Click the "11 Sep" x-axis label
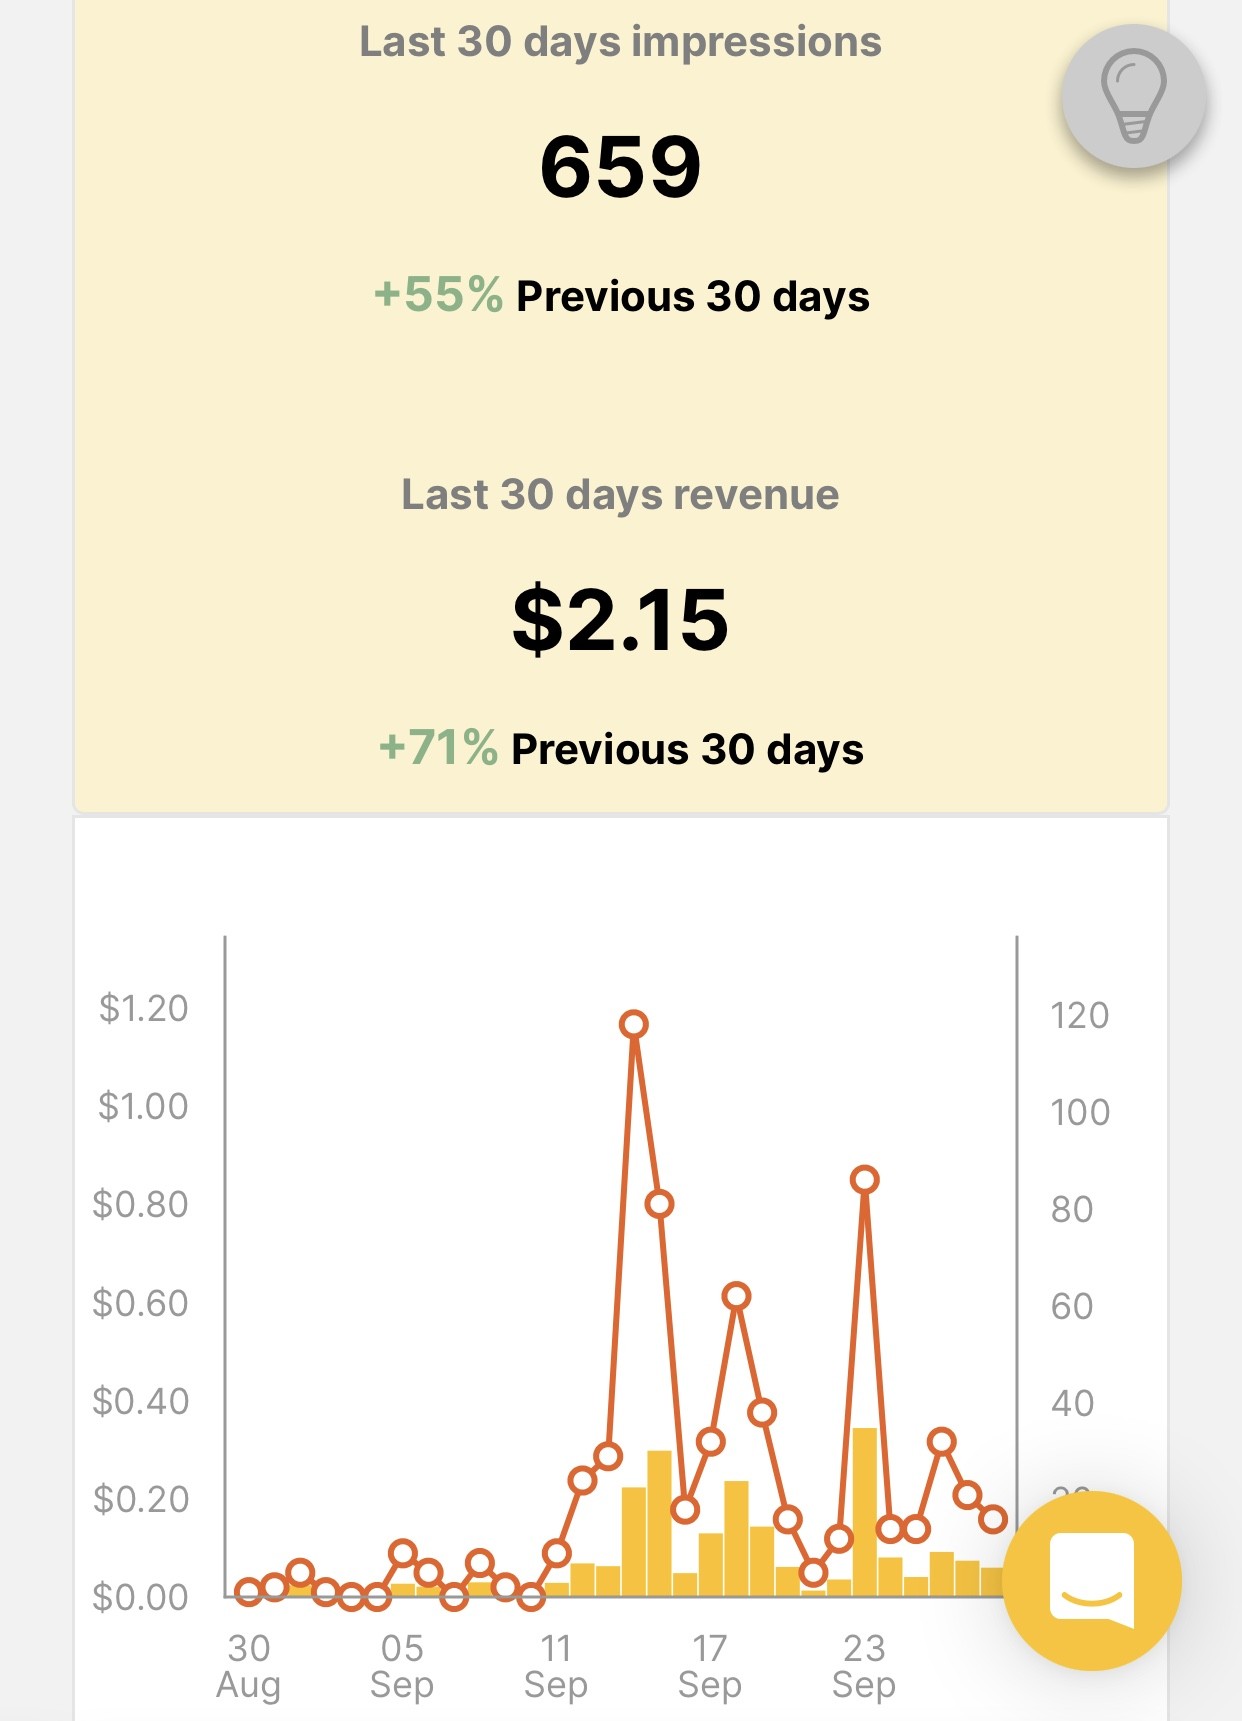Viewport: 1242px width, 1721px height. point(556,1666)
